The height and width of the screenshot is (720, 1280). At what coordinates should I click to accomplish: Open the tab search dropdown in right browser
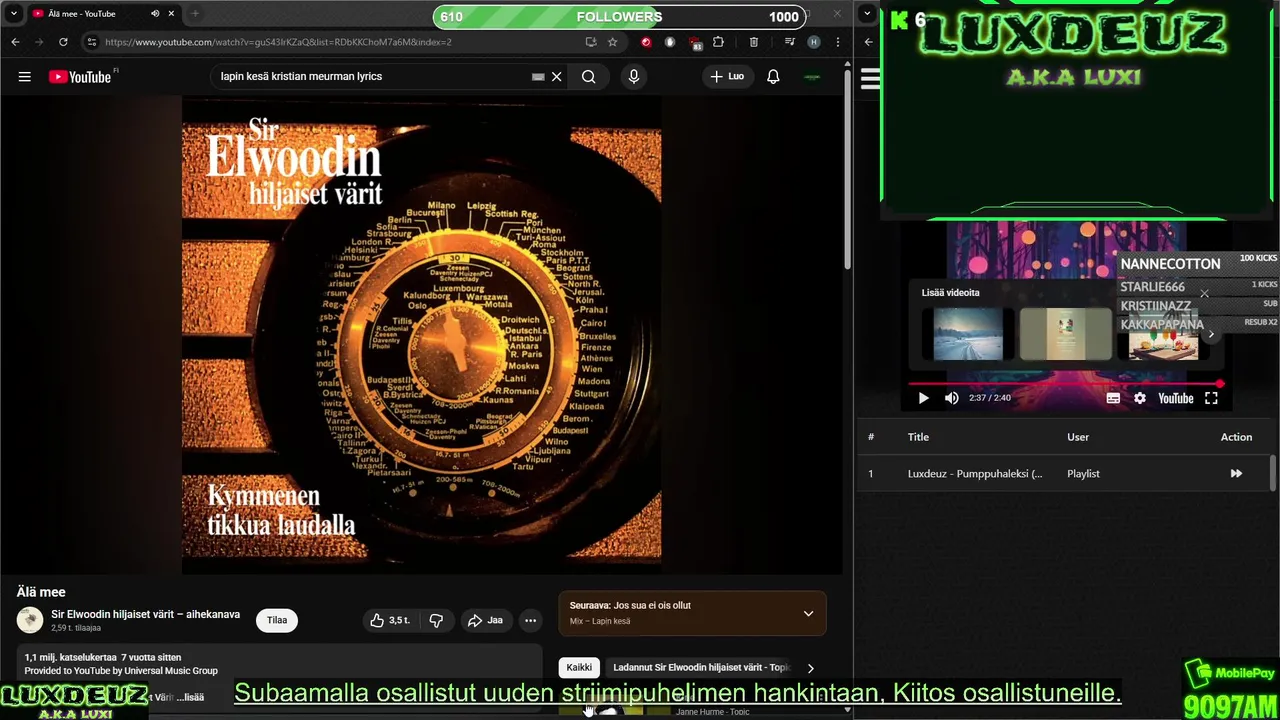(x=867, y=14)
